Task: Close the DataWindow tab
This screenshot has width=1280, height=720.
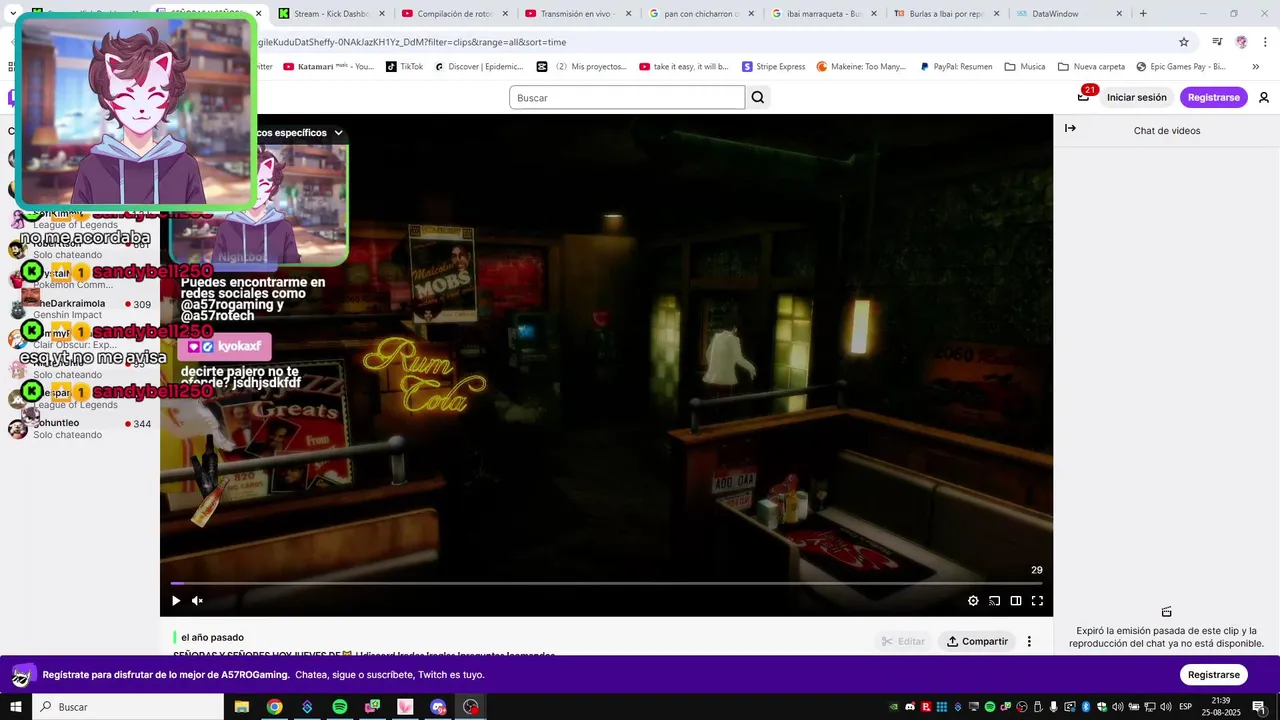Action: coord(1119,14)
